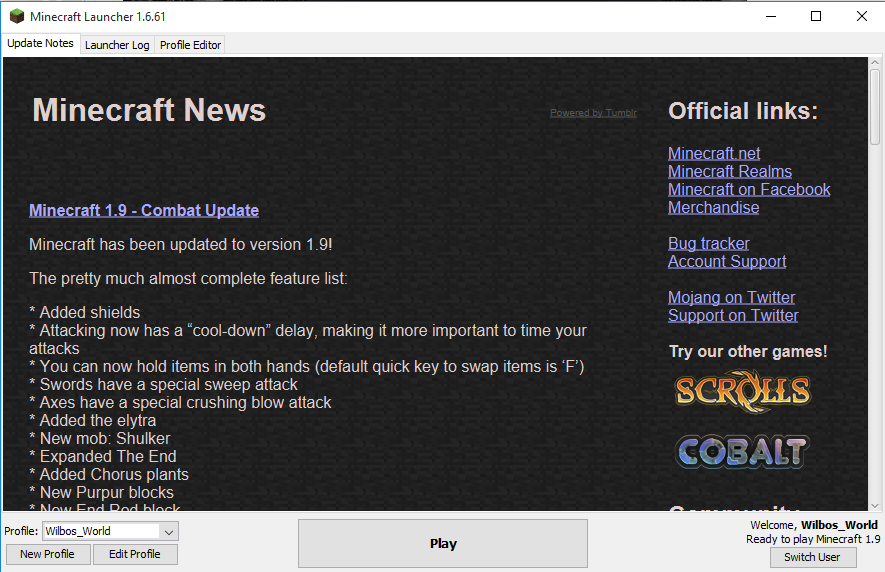Click the Minecraft grass block icon in title bar
Image resolution: width=885 pixels, height=572 pixels.
(x=17, y=16)
